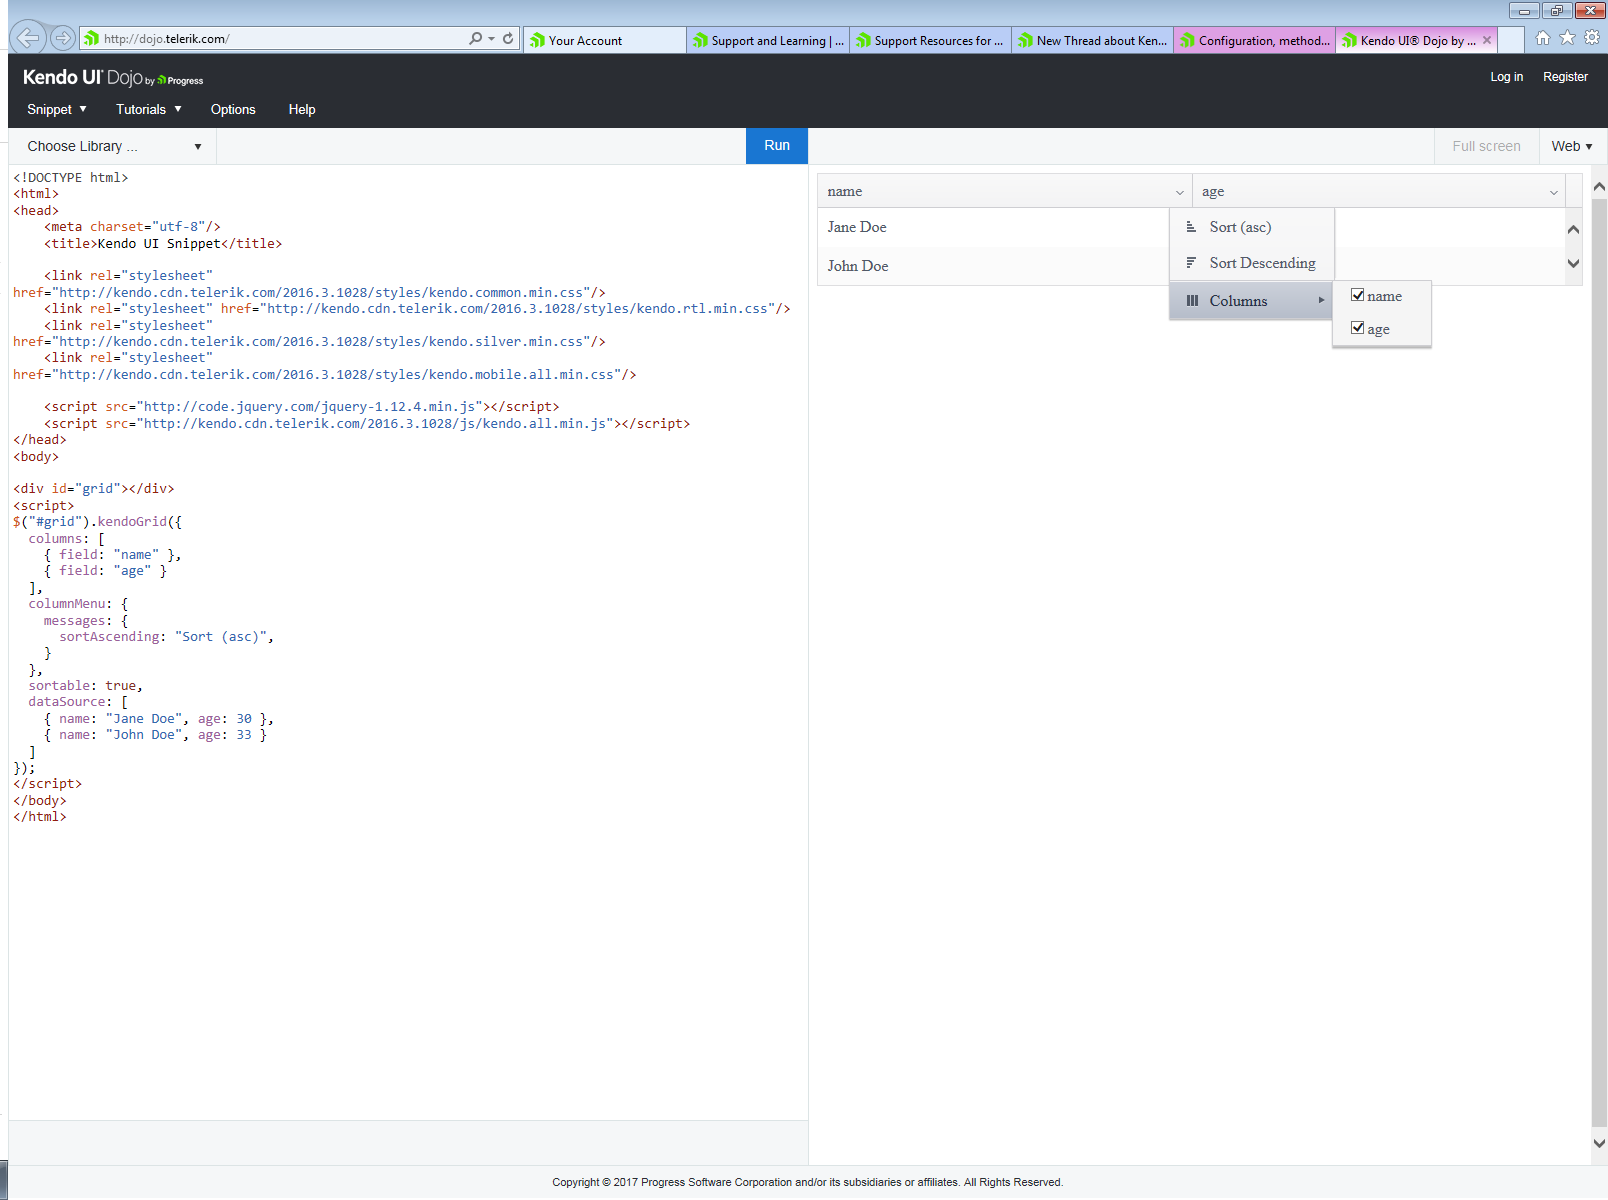1608x1200 pixels.
Task: Choose Sort Descending menu item
Action: pos(1262,263)
